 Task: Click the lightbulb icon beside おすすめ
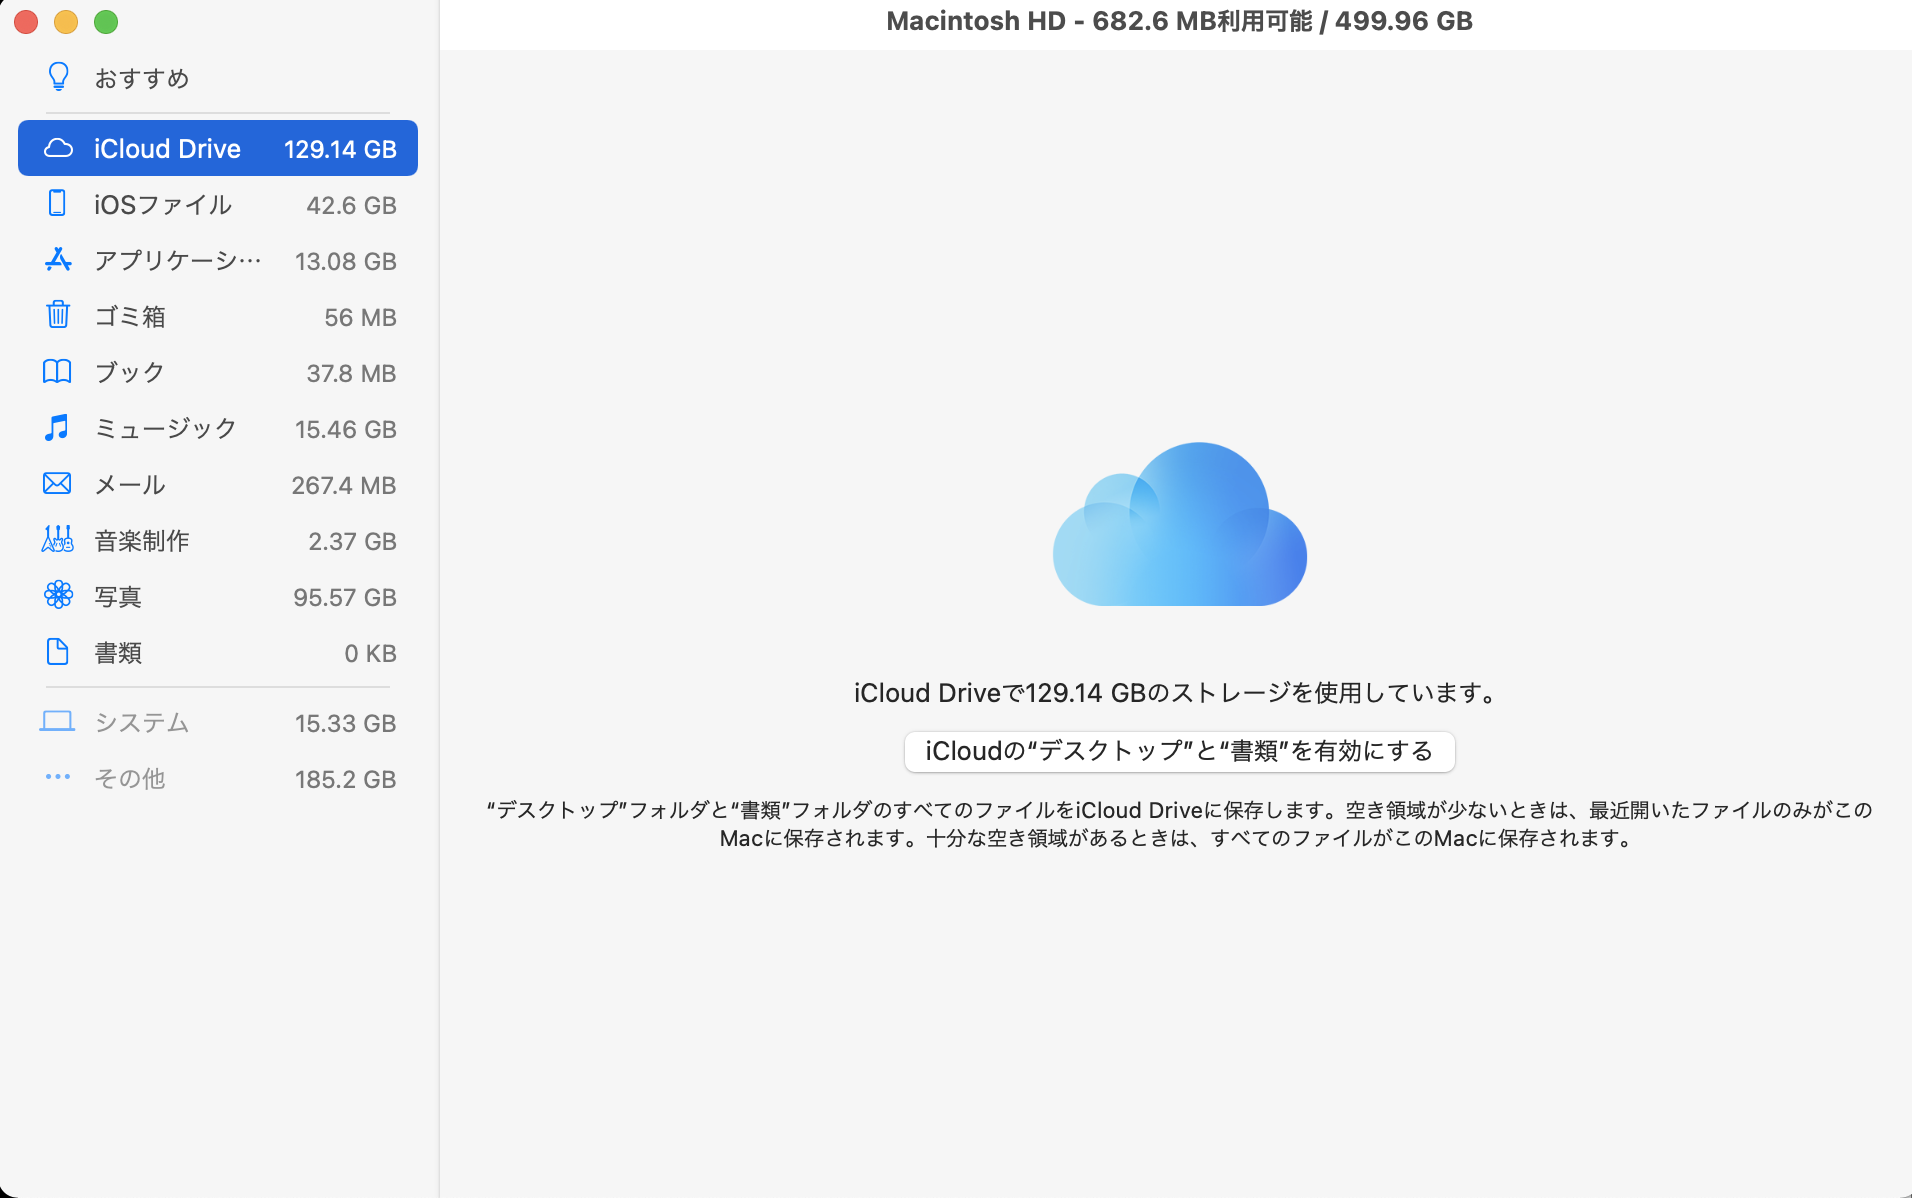pyautogui.click(x=59, y=77)
